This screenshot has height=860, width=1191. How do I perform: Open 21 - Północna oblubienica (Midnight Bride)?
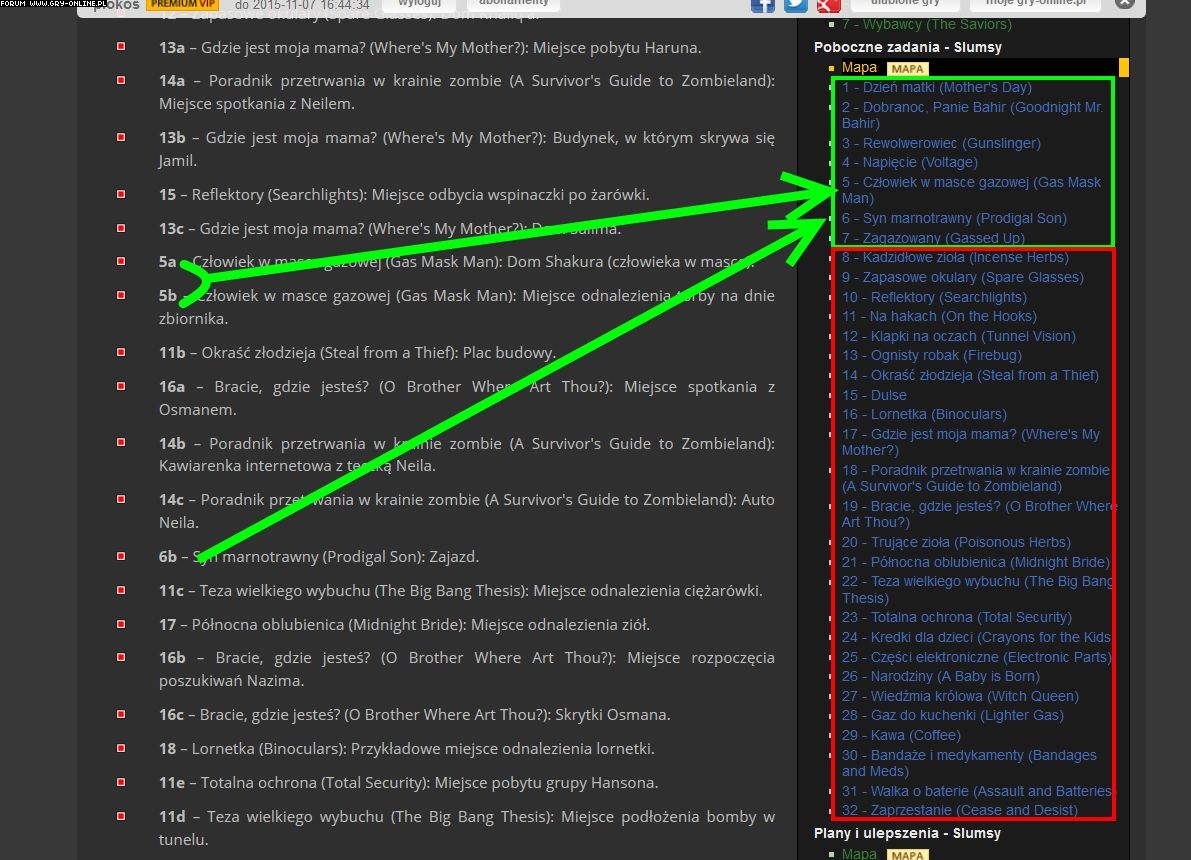click(x=975, y=562)
